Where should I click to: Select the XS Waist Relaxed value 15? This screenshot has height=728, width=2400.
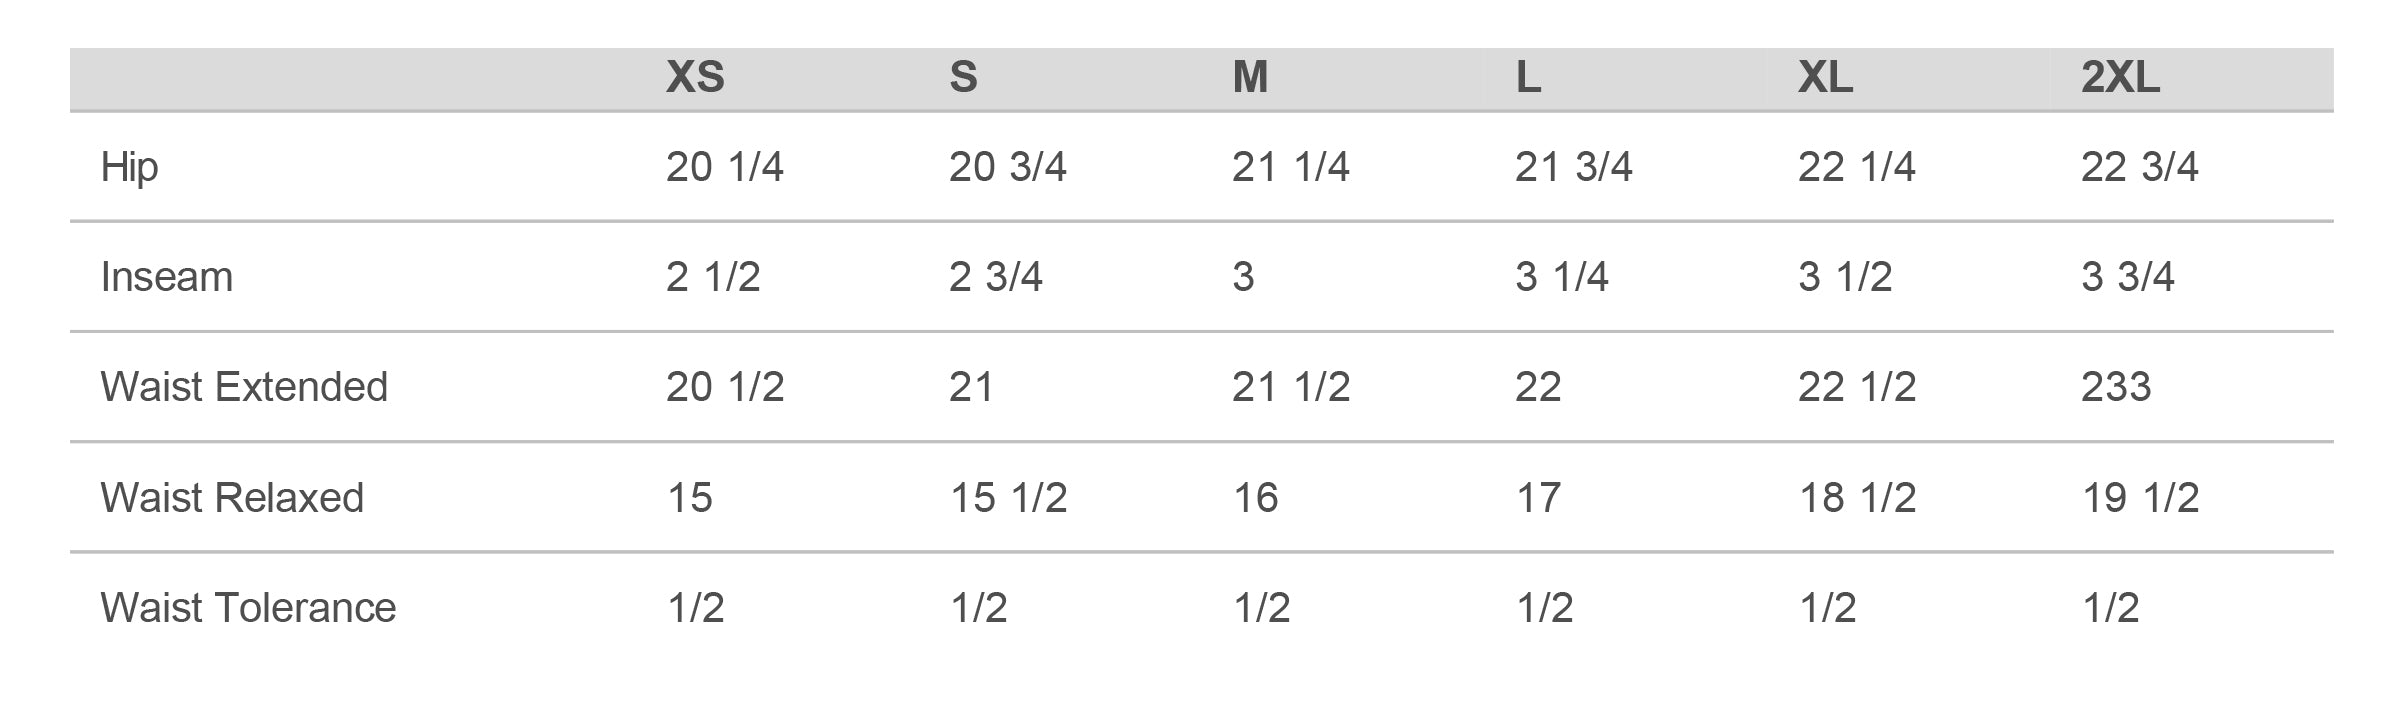tap(690, 498)
